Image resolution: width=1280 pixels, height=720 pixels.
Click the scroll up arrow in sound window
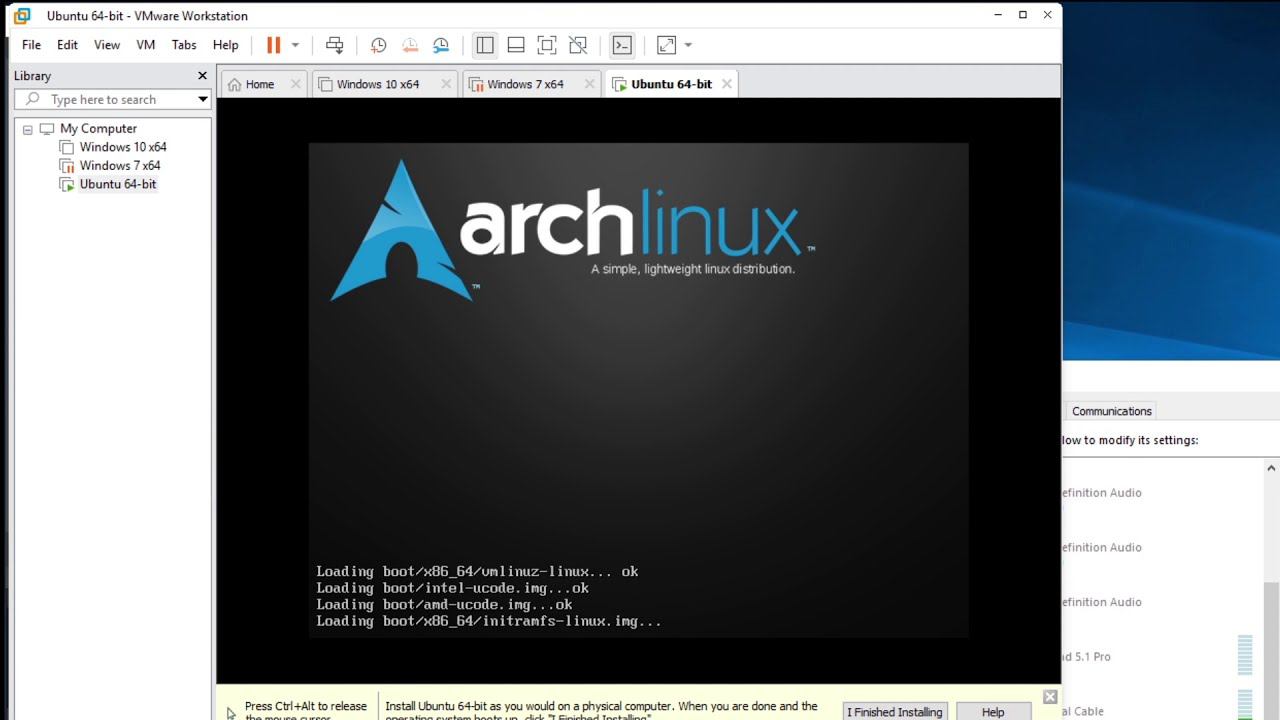1271,468
